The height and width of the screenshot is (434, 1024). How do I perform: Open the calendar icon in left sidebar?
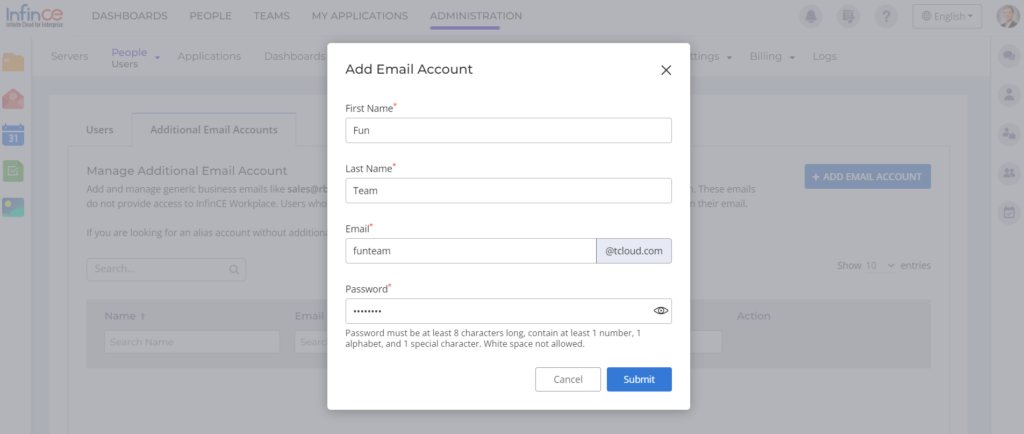pos(13,134)
